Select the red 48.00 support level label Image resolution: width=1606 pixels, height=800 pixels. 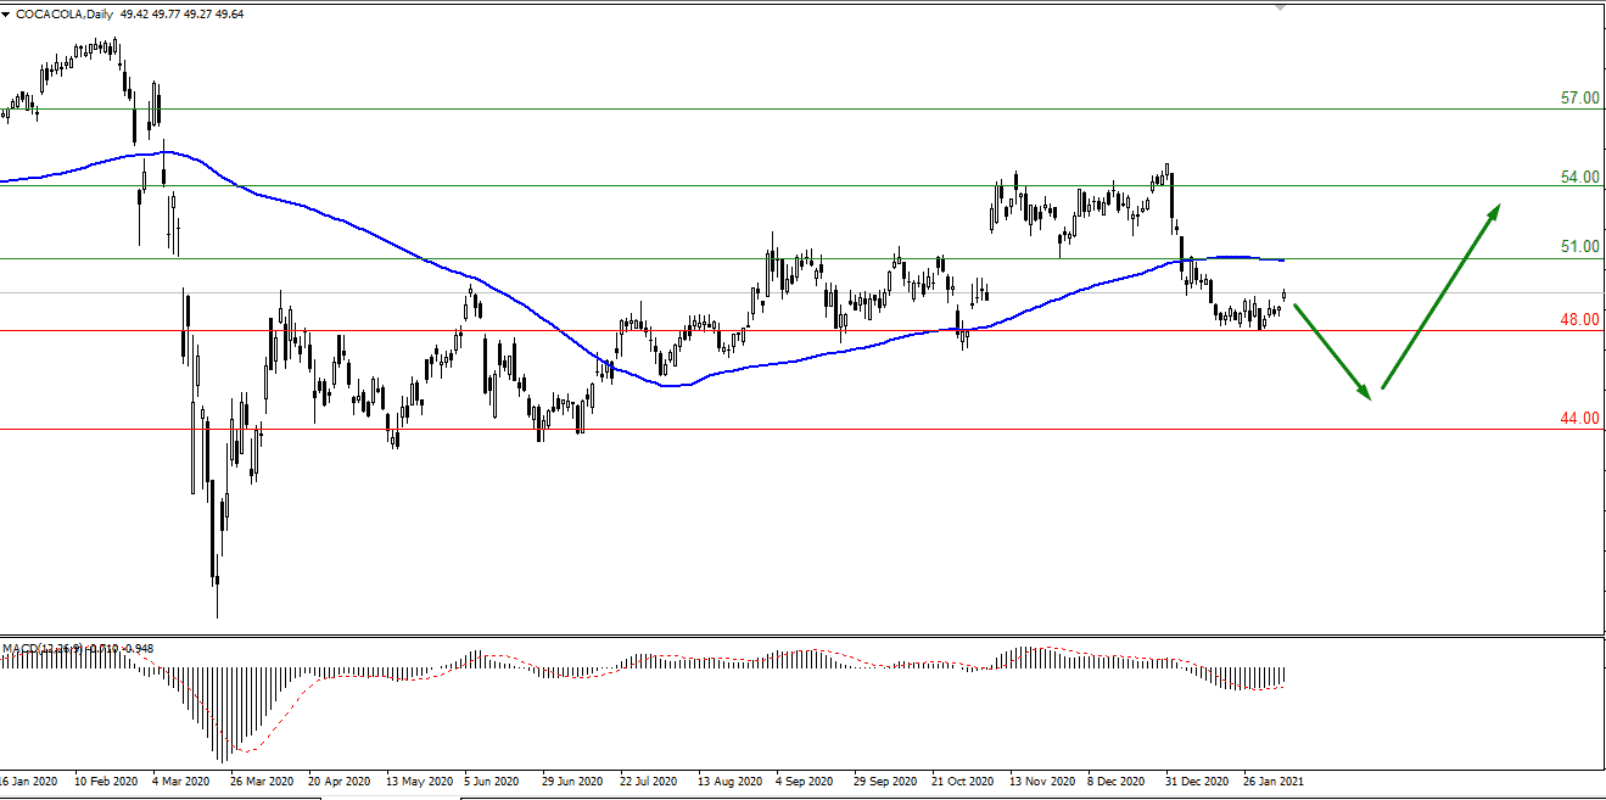[1579, 320]
